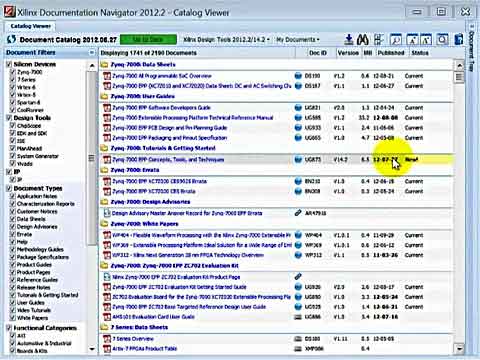This screenshot has width=480, height=360.
Task: Sort documents by the Status column
Action: (x=419, y=53)
